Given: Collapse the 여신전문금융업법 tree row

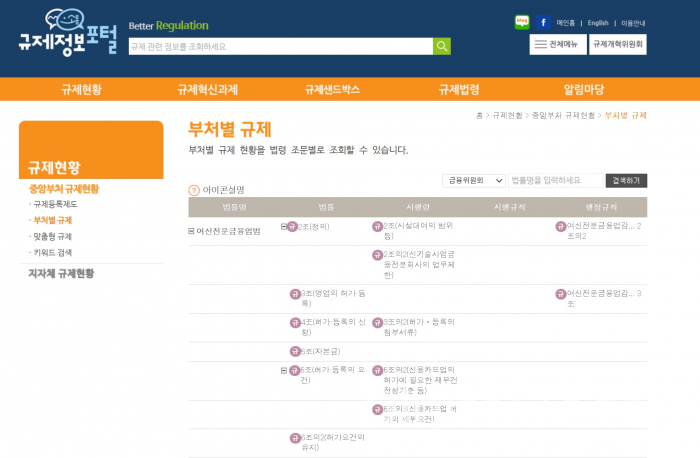Looking at the screenshot, I should pos(192,231).
